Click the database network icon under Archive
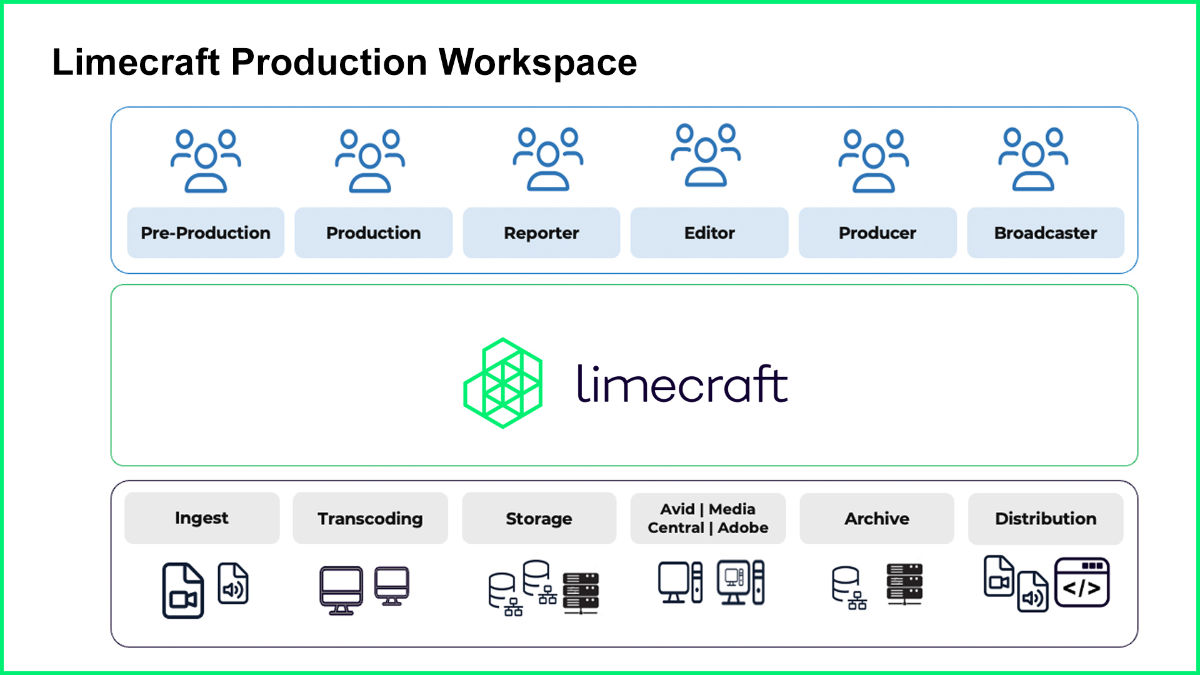This screenshot has height=675, width=1200. click(850, 588)
